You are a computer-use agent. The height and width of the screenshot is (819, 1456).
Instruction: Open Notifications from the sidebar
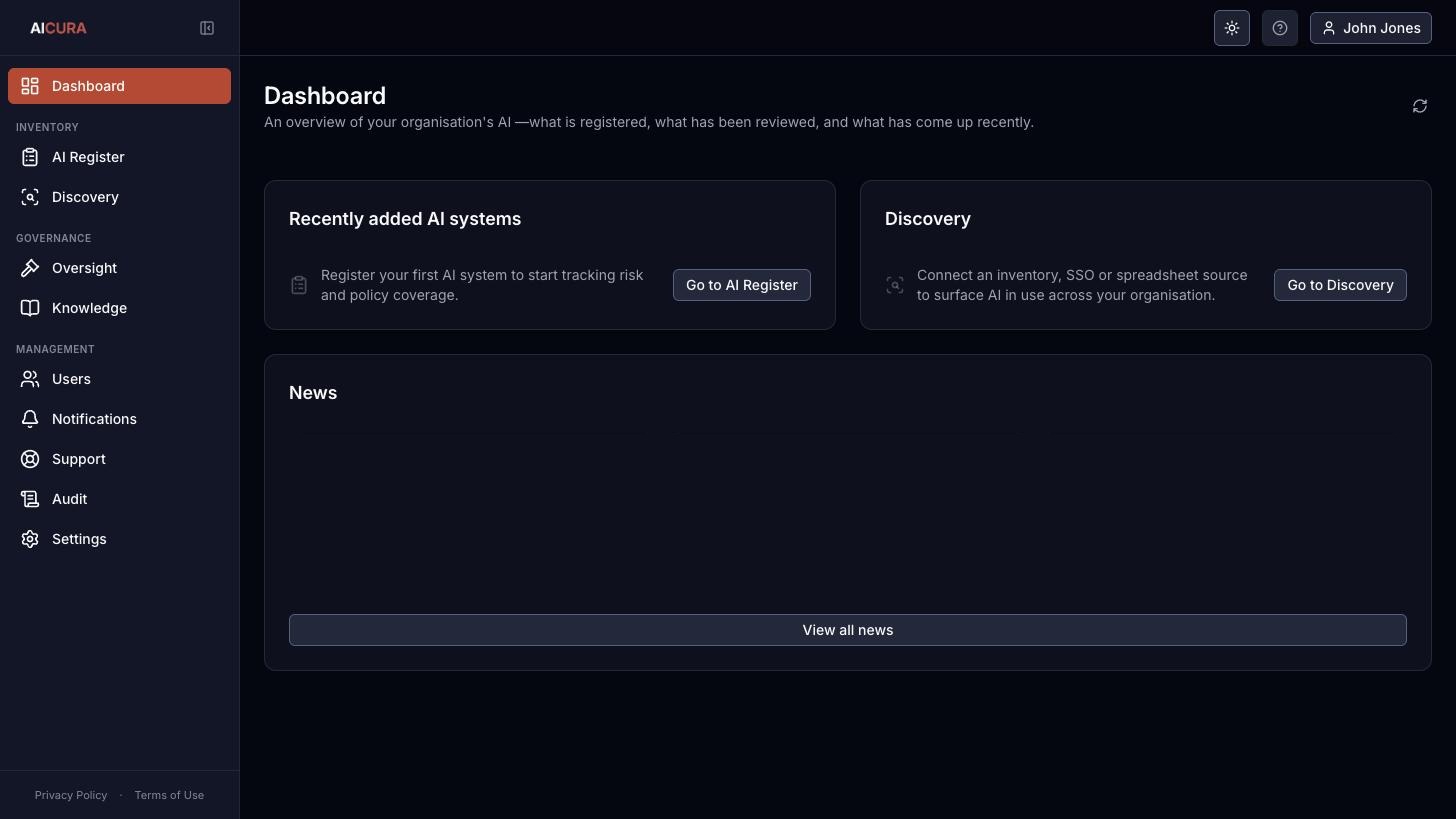(119, 419)
